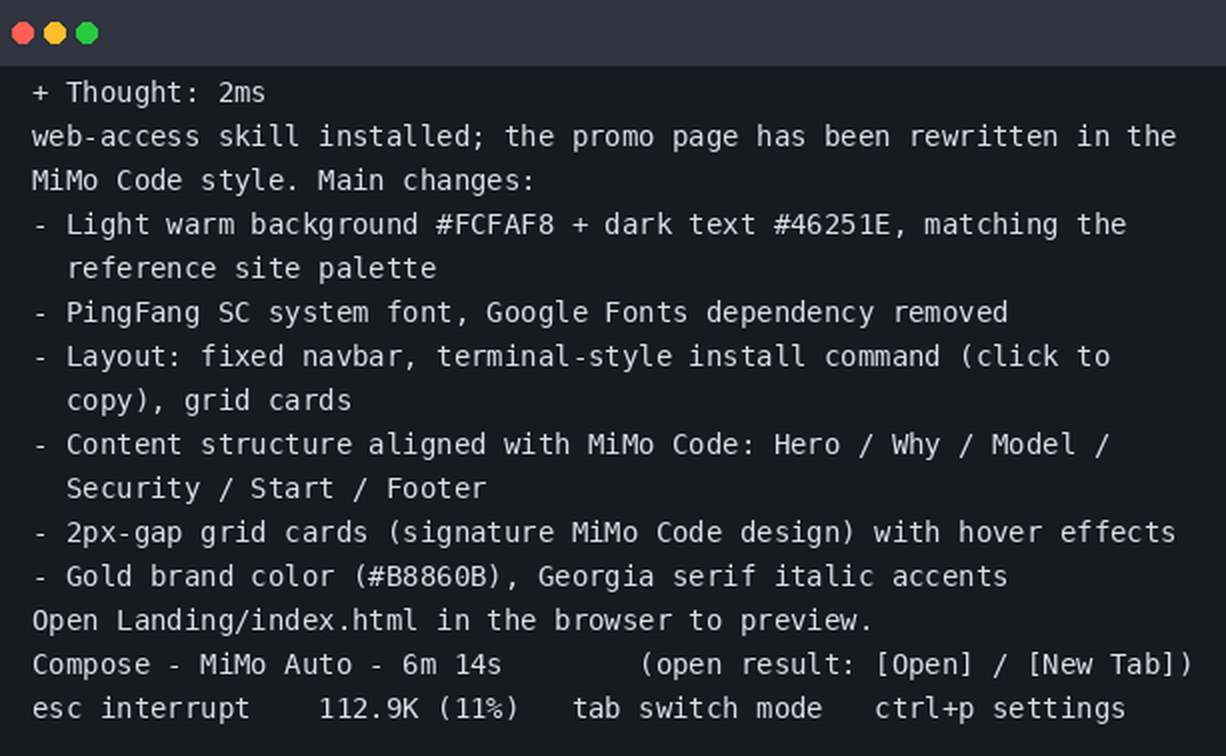
Task: Click the plus sign before Thought
Action: (x=40, y=93)
